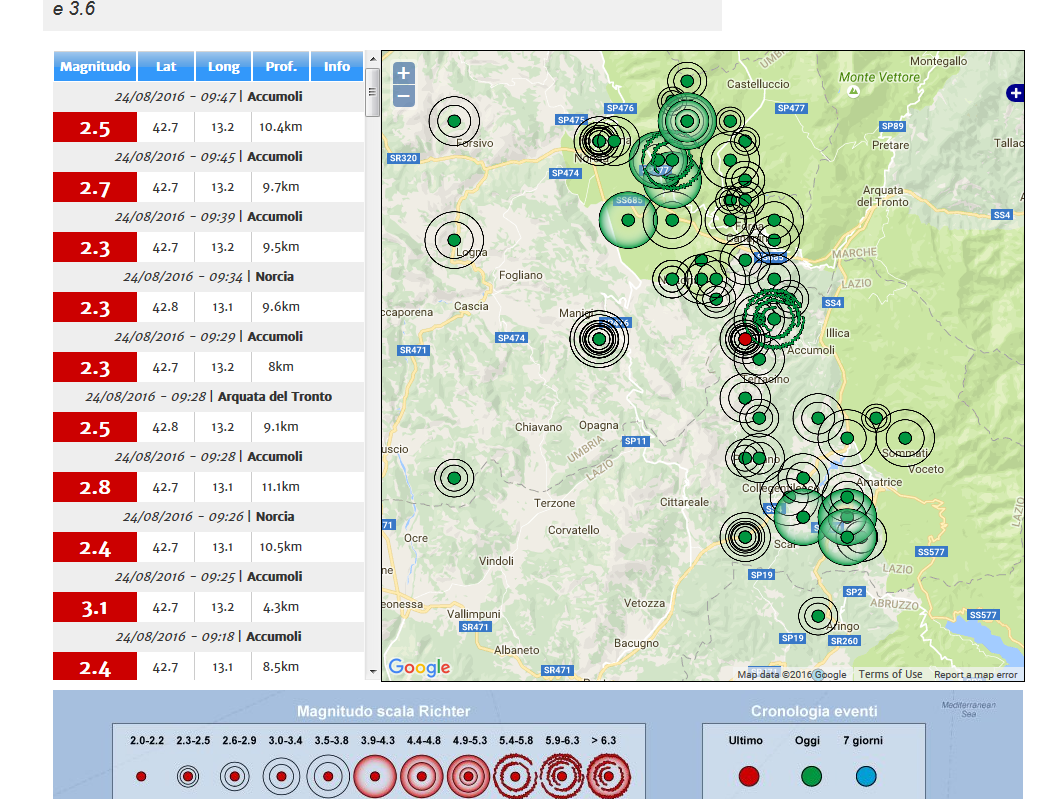Open the Terms of Use link
The width and height of the screenshot is (1057, 799).
pos(889,674)
